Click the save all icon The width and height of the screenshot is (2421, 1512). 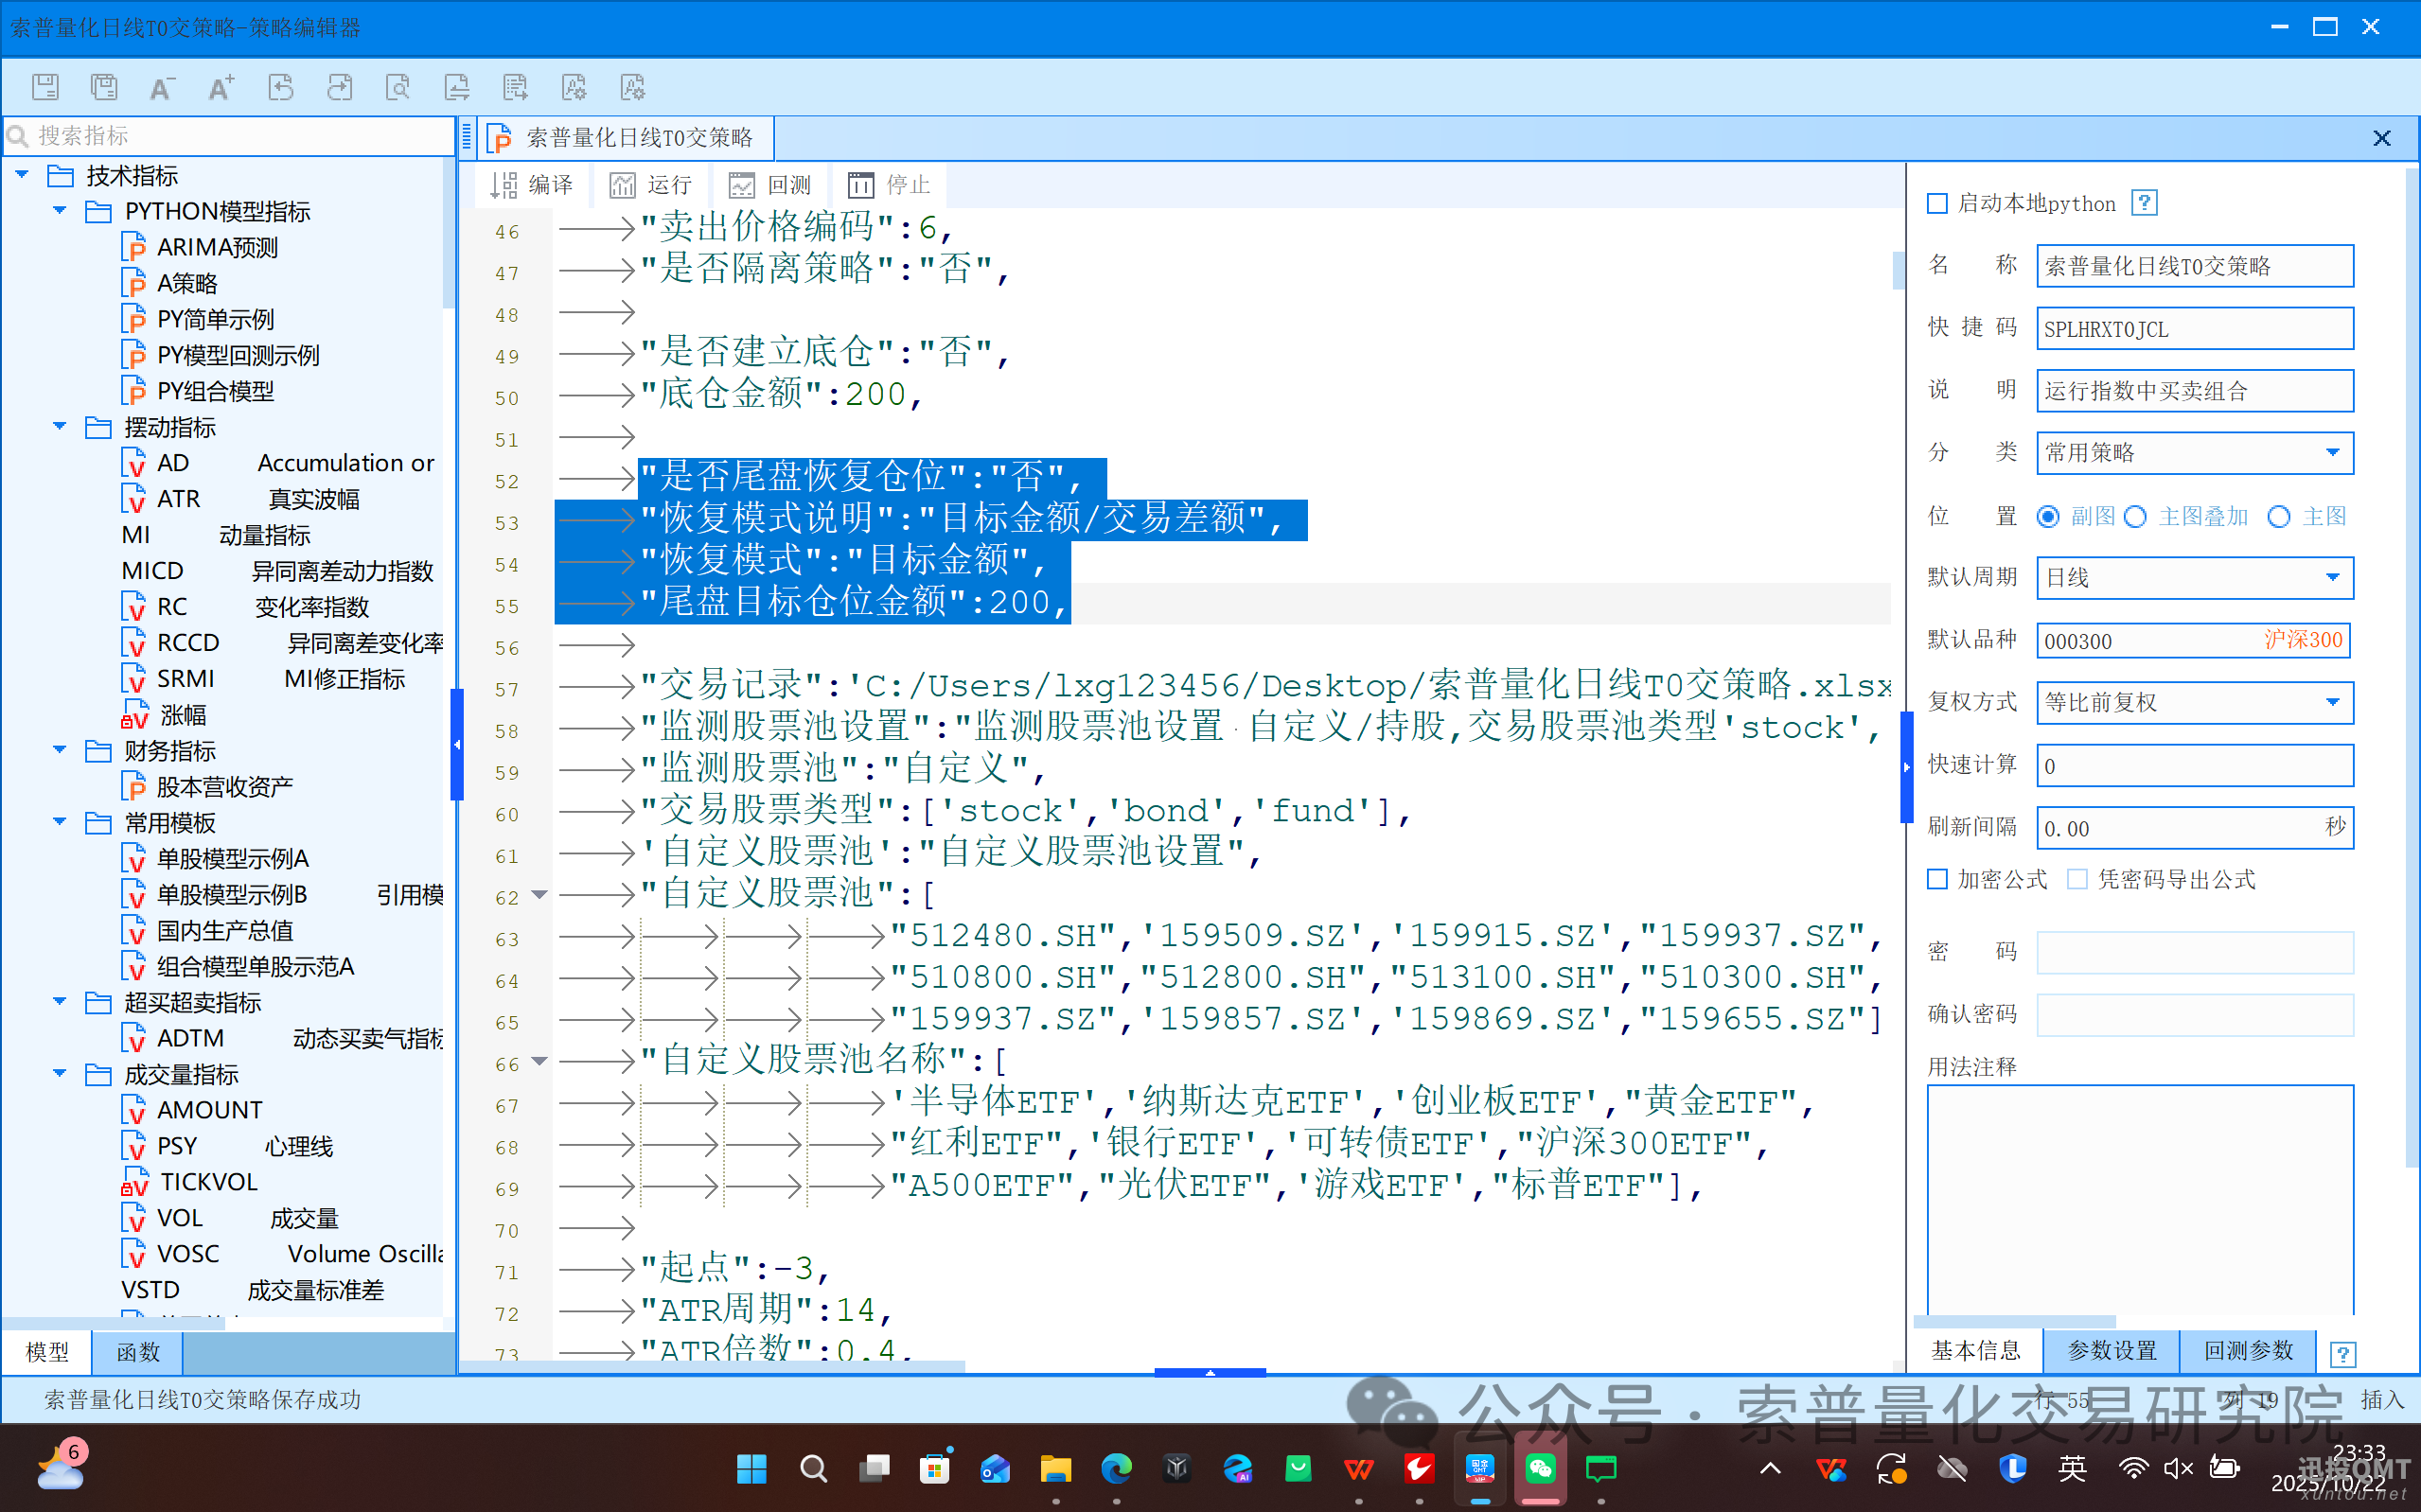(x=104, y=88)
